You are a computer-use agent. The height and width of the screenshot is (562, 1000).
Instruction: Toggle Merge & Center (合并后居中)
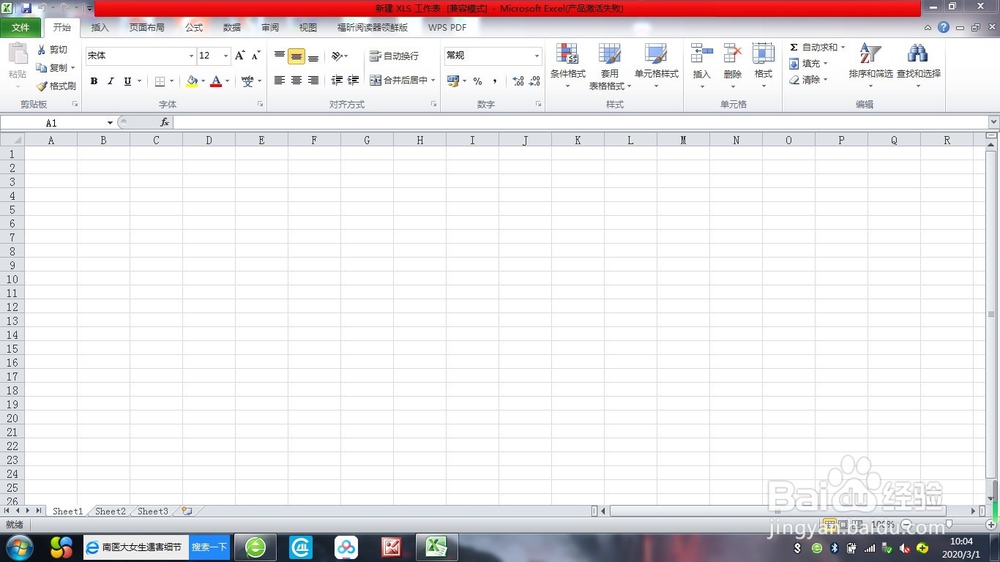coord(397,80)
